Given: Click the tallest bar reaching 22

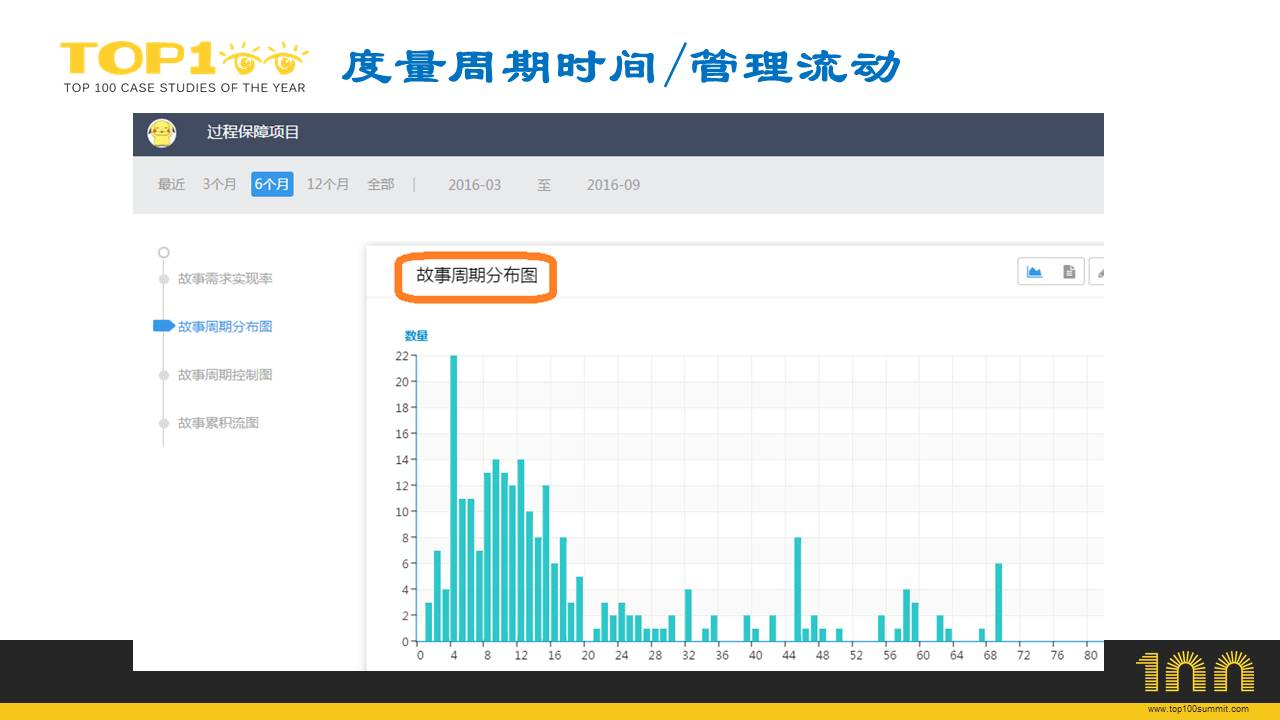Looking at the screenshot, I should tap(453, 498).
